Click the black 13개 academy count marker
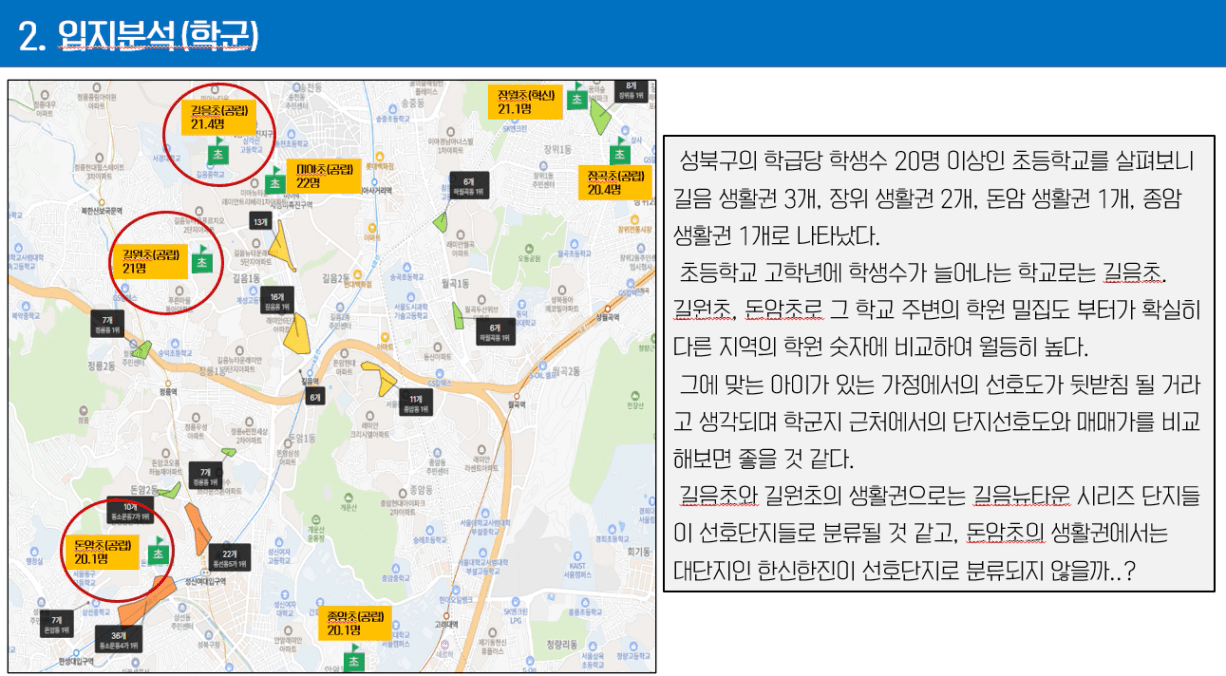 [x=261, y=222]
